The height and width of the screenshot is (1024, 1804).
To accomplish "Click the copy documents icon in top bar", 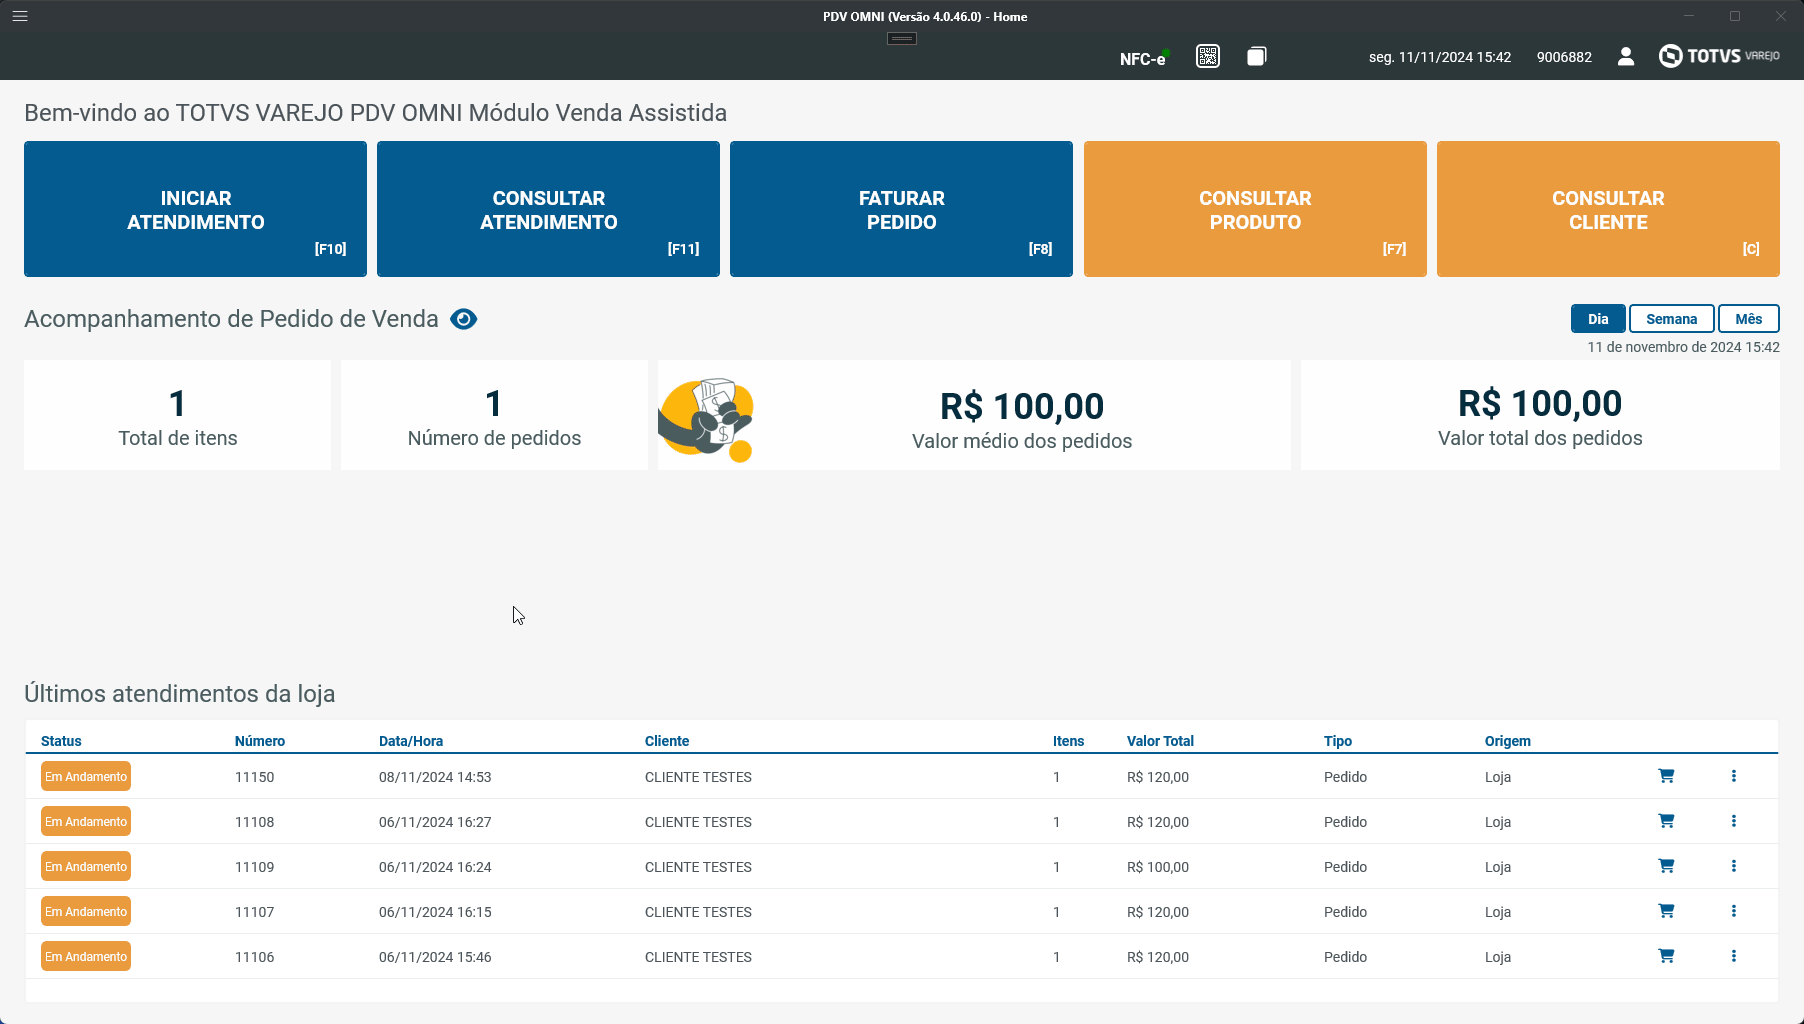I will point(1256,57).
